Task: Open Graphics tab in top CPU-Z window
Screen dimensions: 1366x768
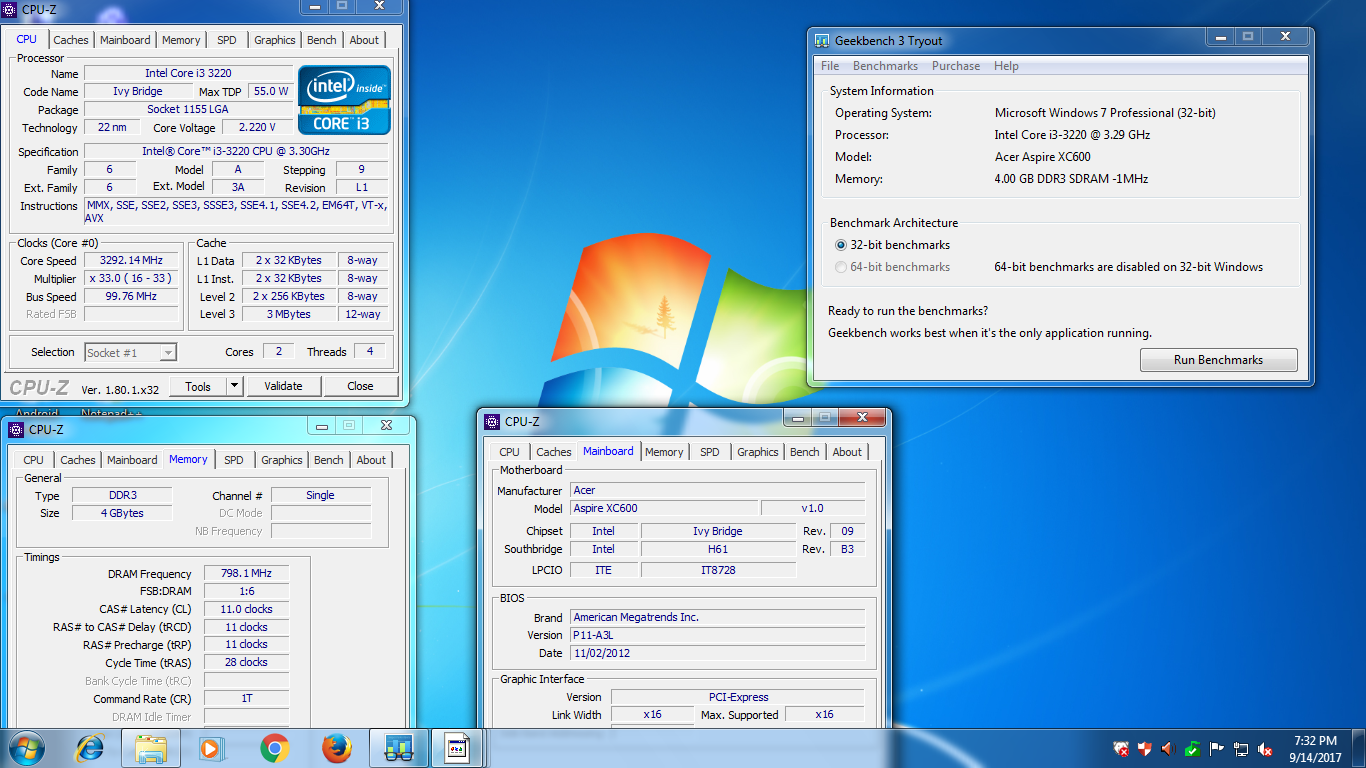Action: [275, 40]
